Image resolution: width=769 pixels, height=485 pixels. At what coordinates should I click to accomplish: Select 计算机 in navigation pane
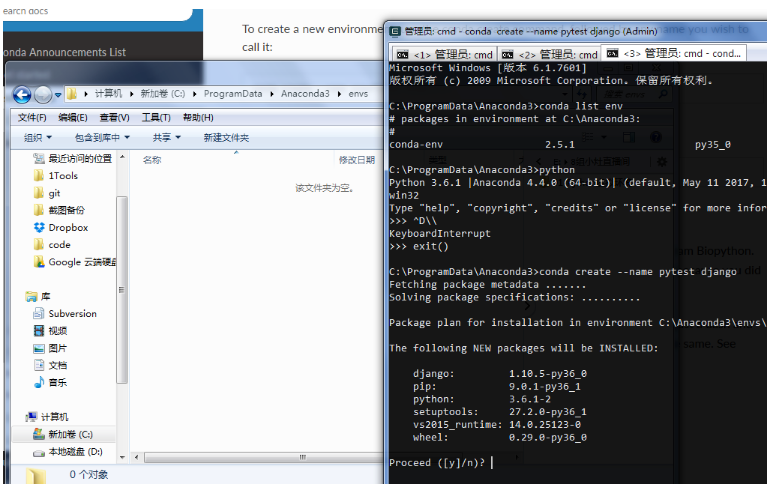[54, 417]
